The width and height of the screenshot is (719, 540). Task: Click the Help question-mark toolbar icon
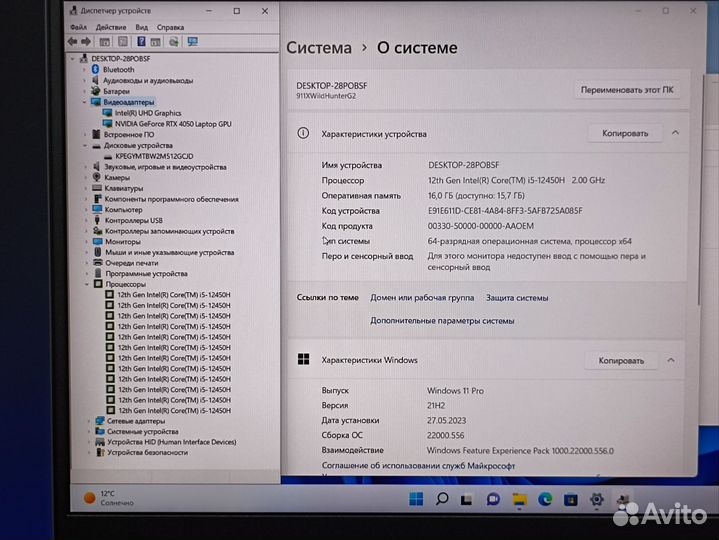(x=141, y=42)
